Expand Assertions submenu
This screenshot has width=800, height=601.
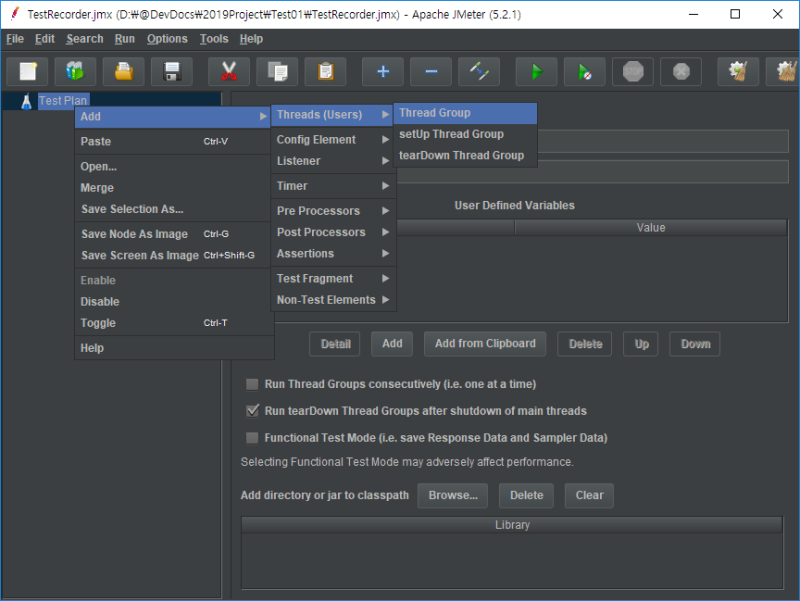tap(332, 254)
